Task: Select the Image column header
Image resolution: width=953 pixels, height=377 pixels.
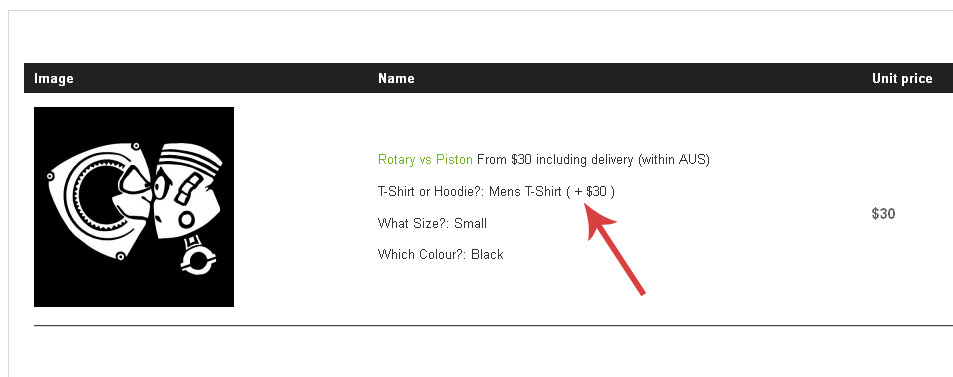Action: click(x=53, y=78)
